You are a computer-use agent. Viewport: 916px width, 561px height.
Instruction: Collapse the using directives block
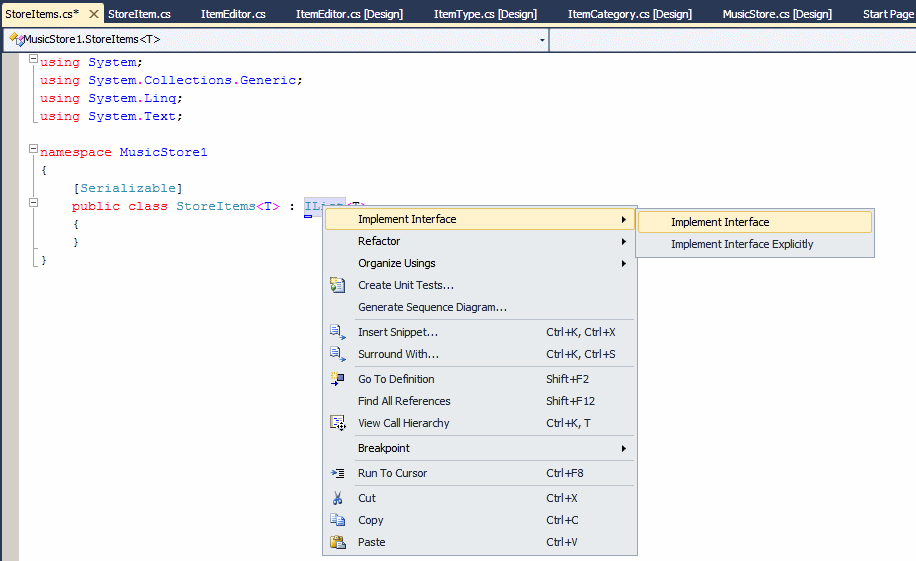pyautogui.click(x=33, y=59)
